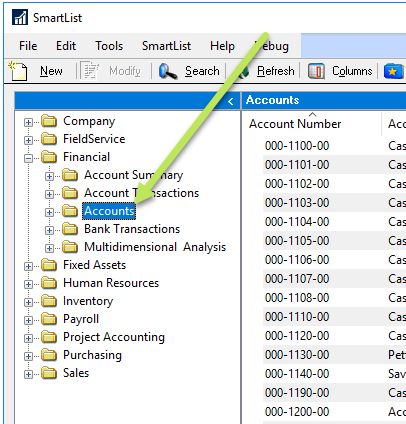Click the Search magnifier icon
This screenshot has width=406, height=424.
click(x=168, y=71)
